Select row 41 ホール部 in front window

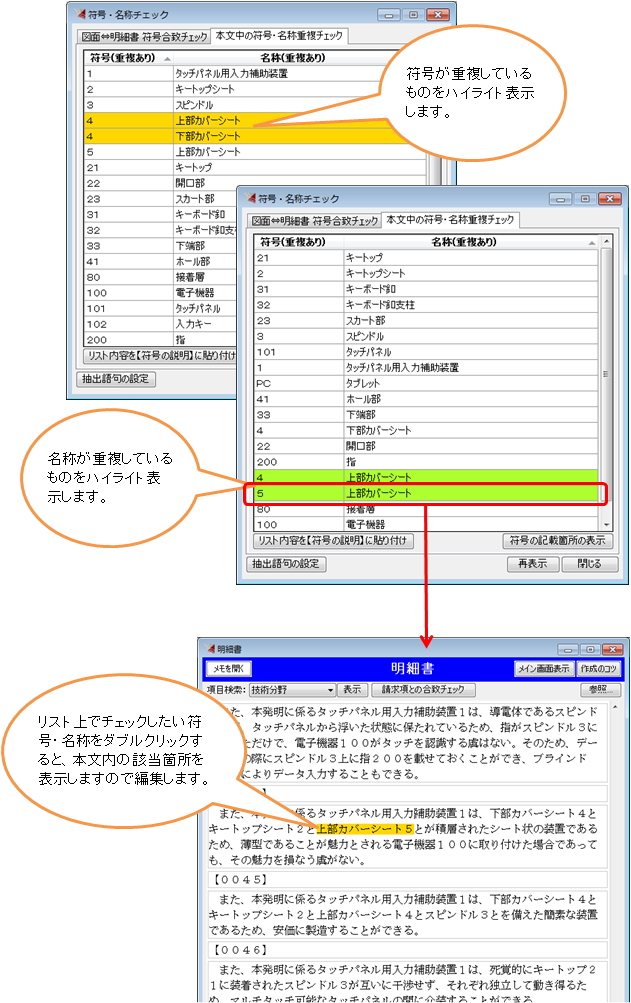coord(426,399)
